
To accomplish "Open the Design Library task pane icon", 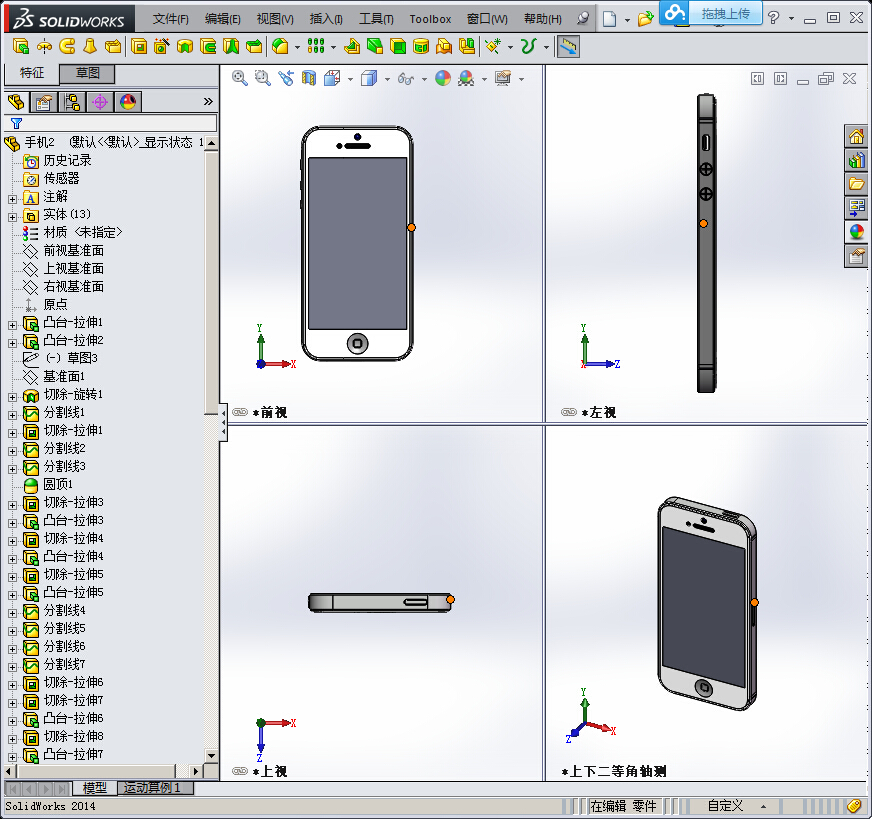I will 856,161.
